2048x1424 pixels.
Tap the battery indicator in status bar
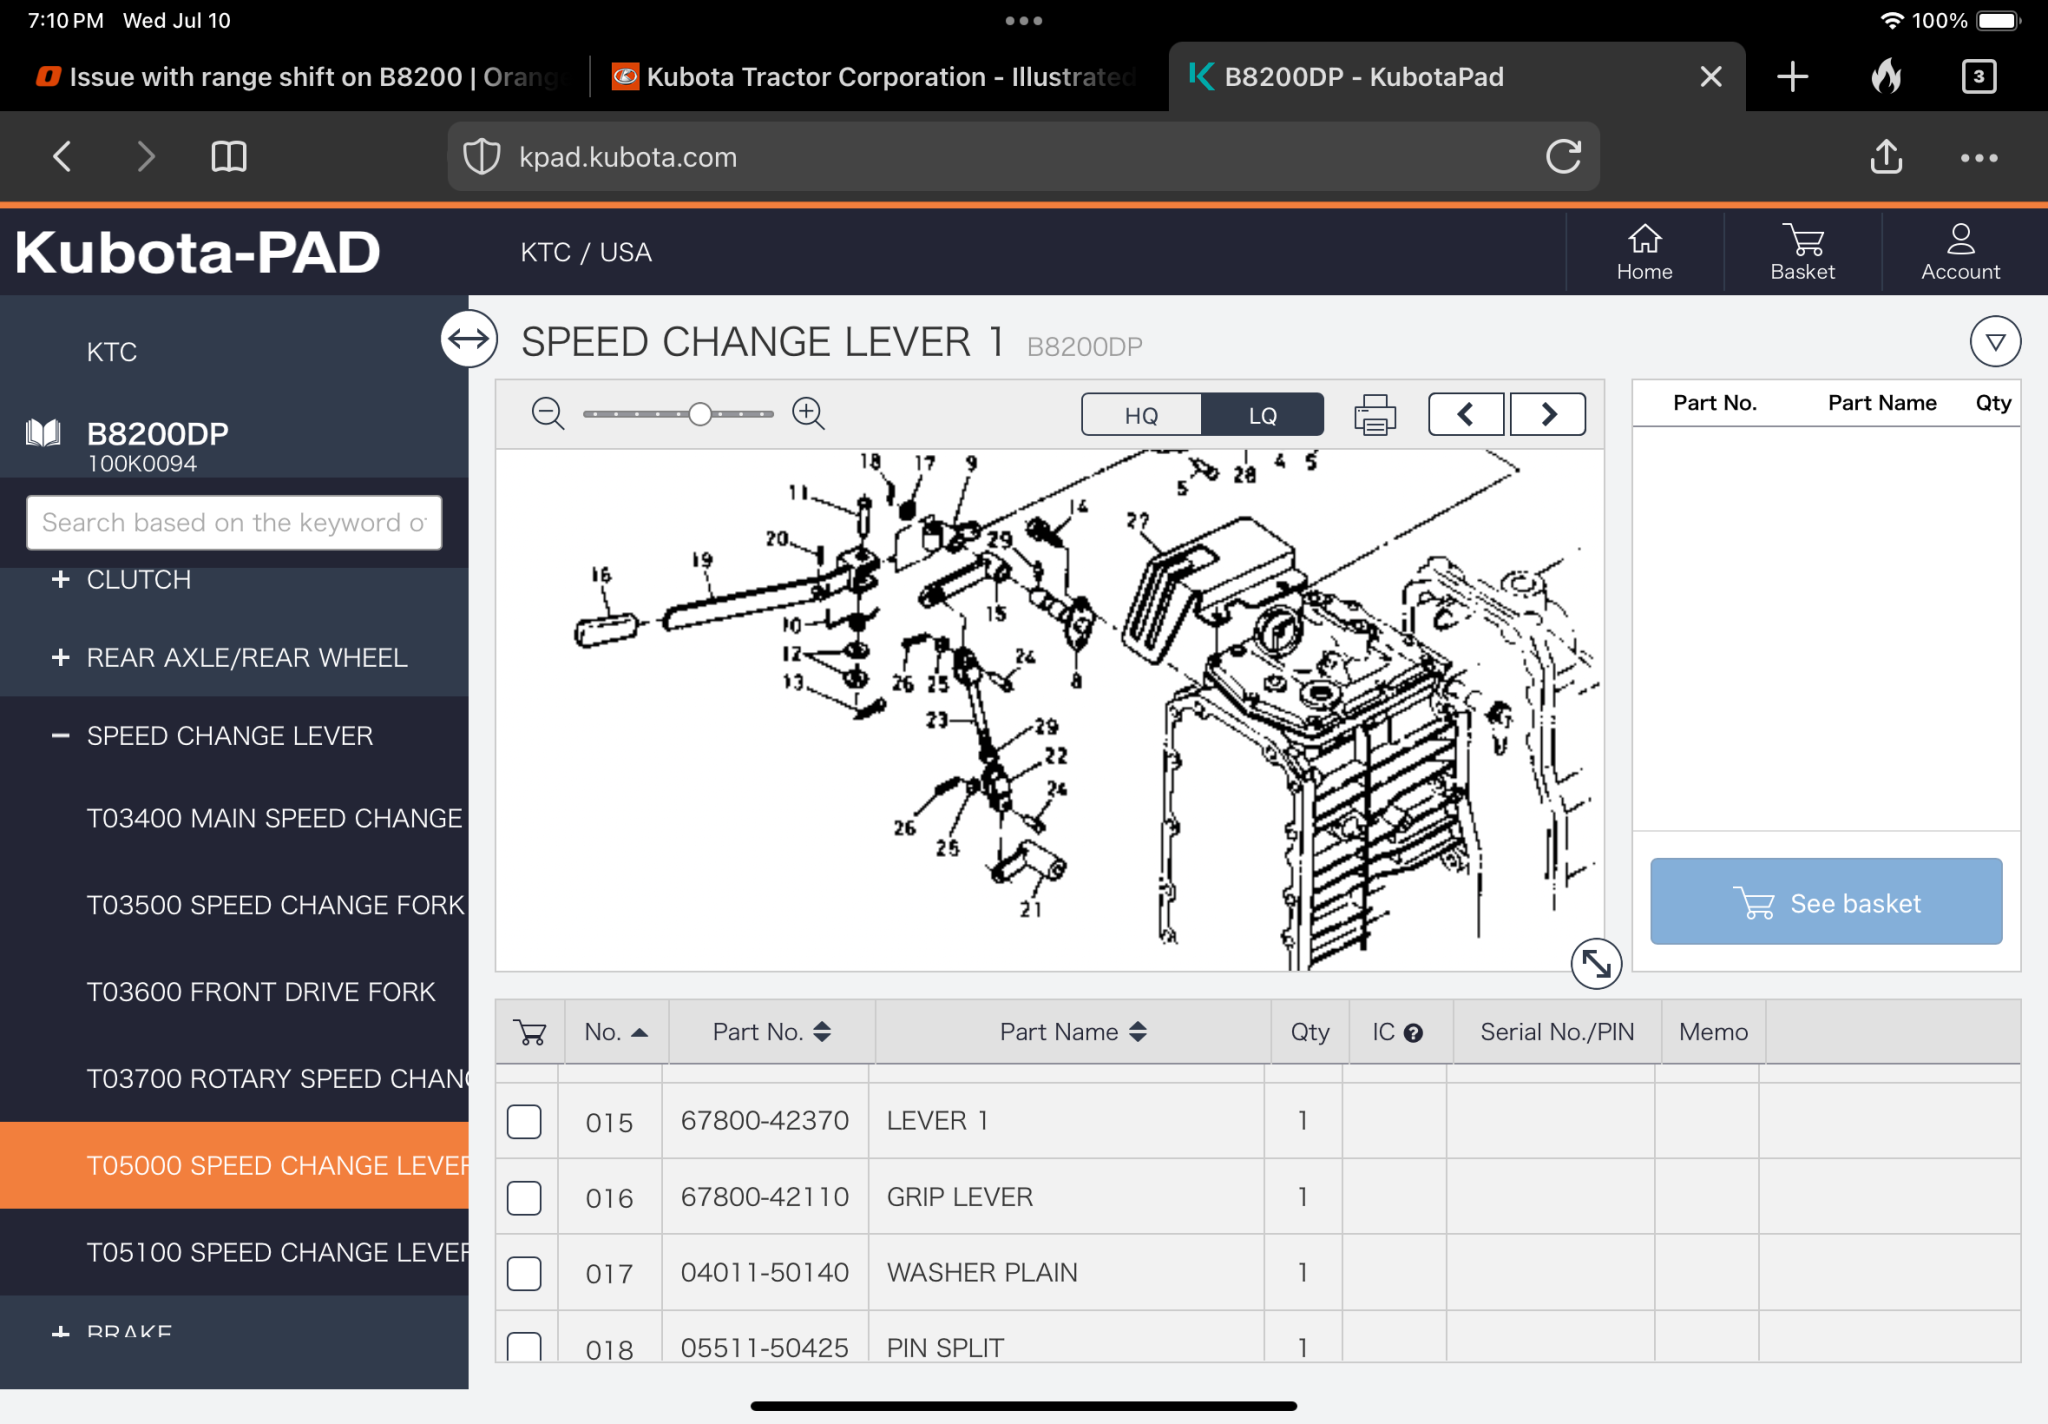(x=1999, y=21)
